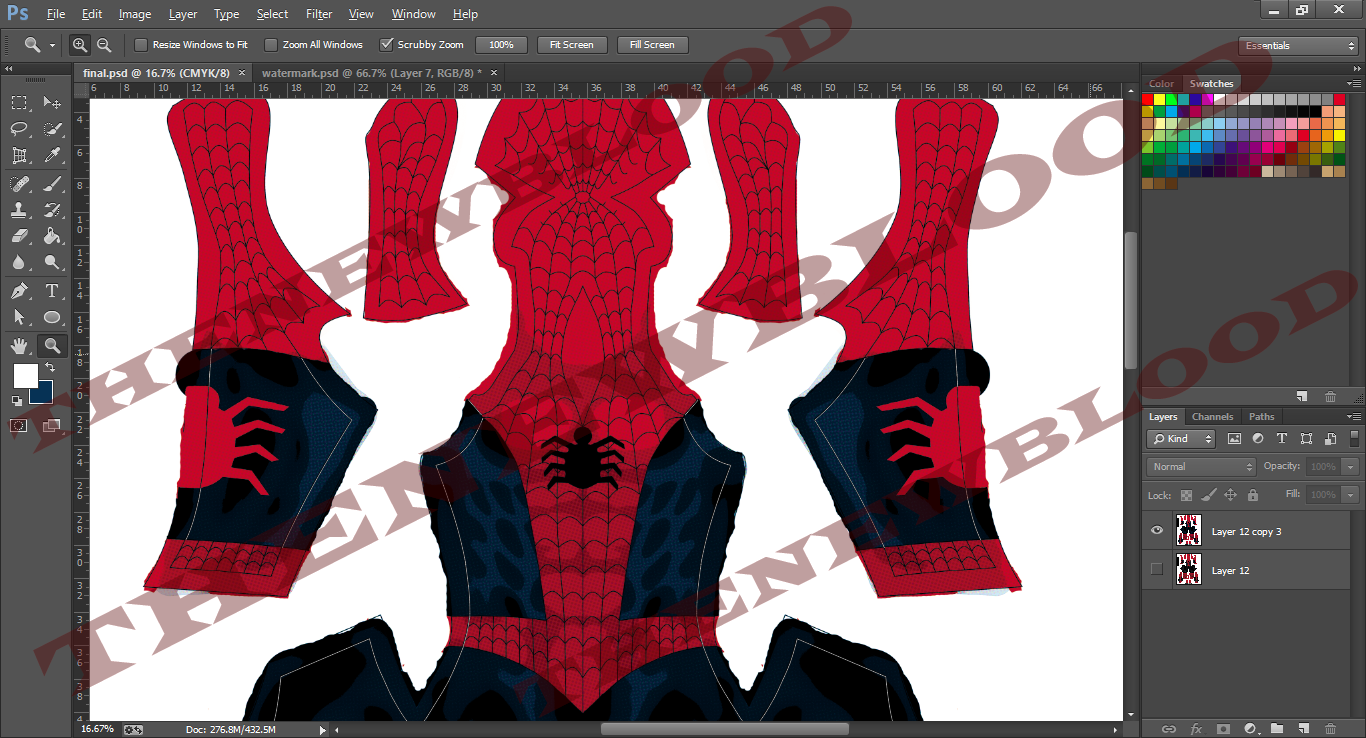
Task: Select the Paint Bucket tool
Action: pos(52,237)
